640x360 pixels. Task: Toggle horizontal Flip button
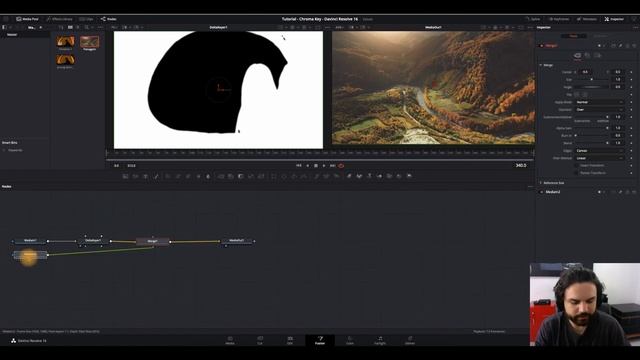tap(578, 95)
